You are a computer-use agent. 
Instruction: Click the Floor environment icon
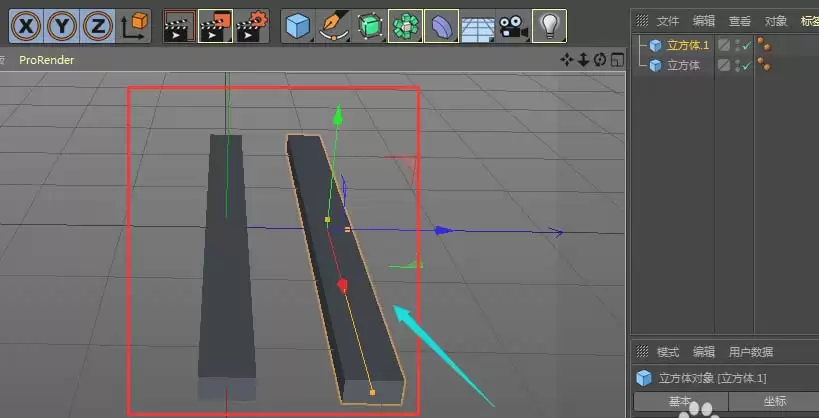(x=477, y=29)
